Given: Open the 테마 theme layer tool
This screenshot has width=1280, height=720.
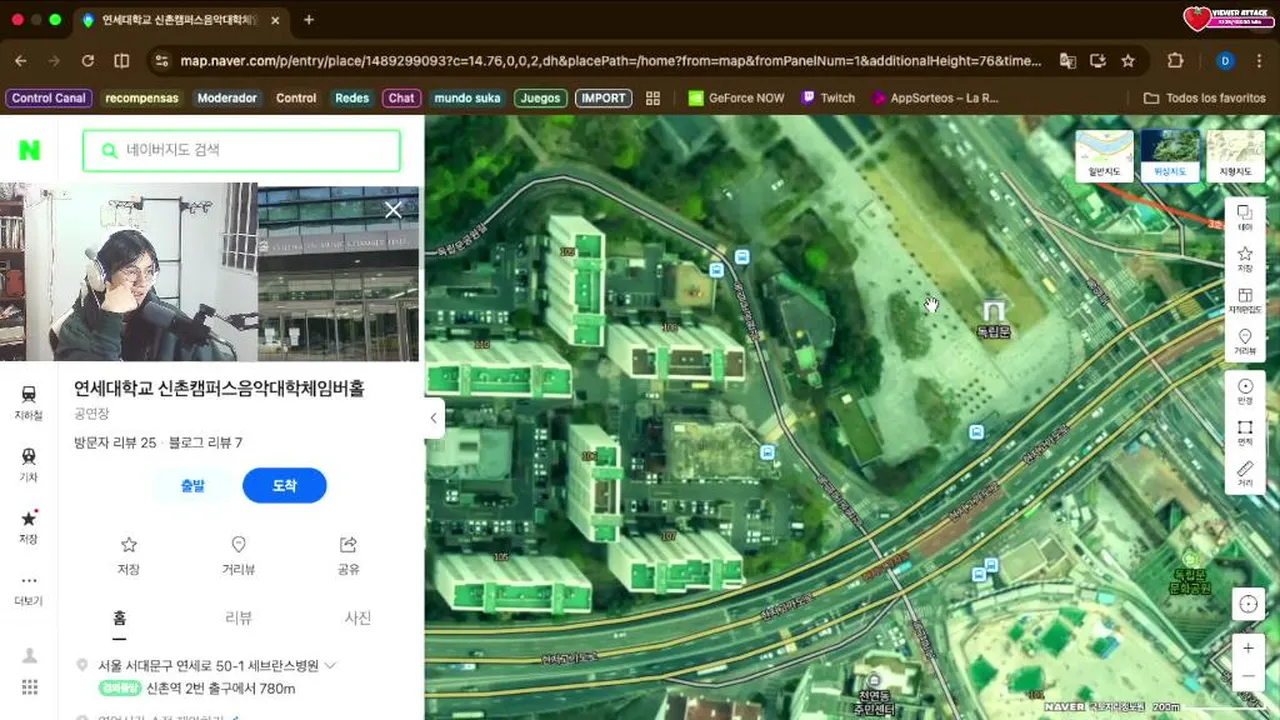Looking at the screenshot, I should pos(1245,218).
